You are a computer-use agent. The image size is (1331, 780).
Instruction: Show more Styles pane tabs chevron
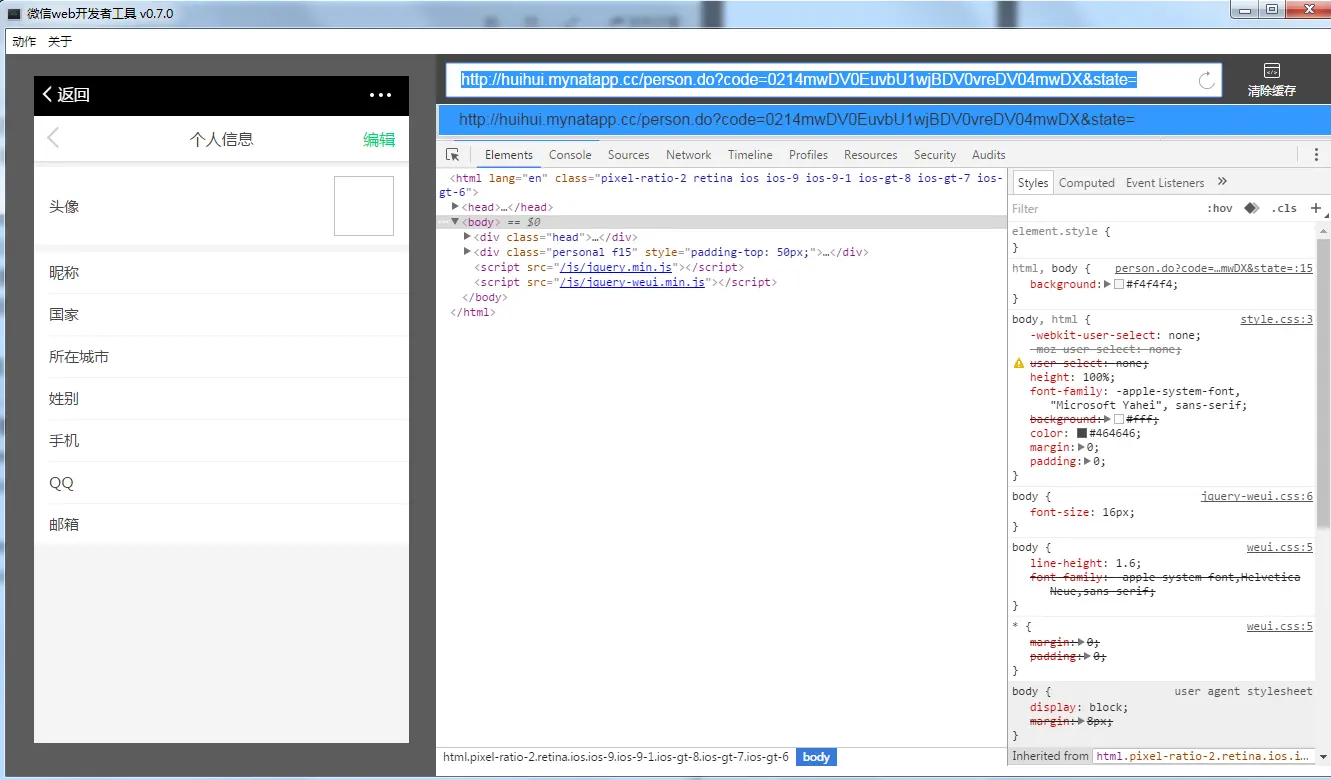1222,182
